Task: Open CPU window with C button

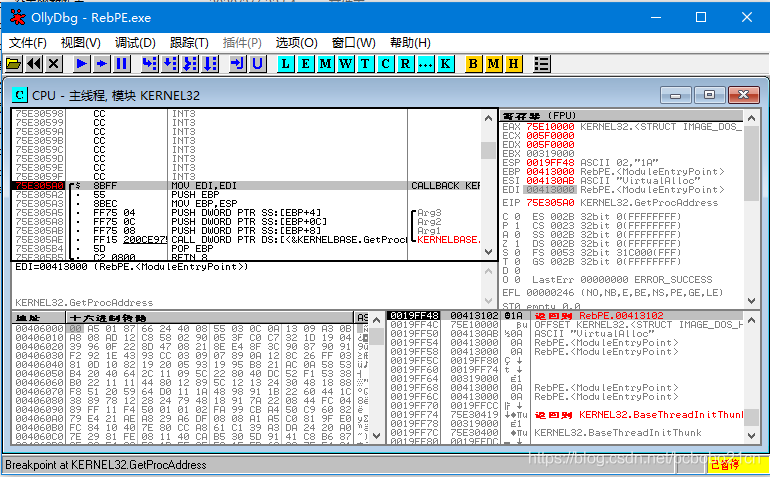Action: 385,63
